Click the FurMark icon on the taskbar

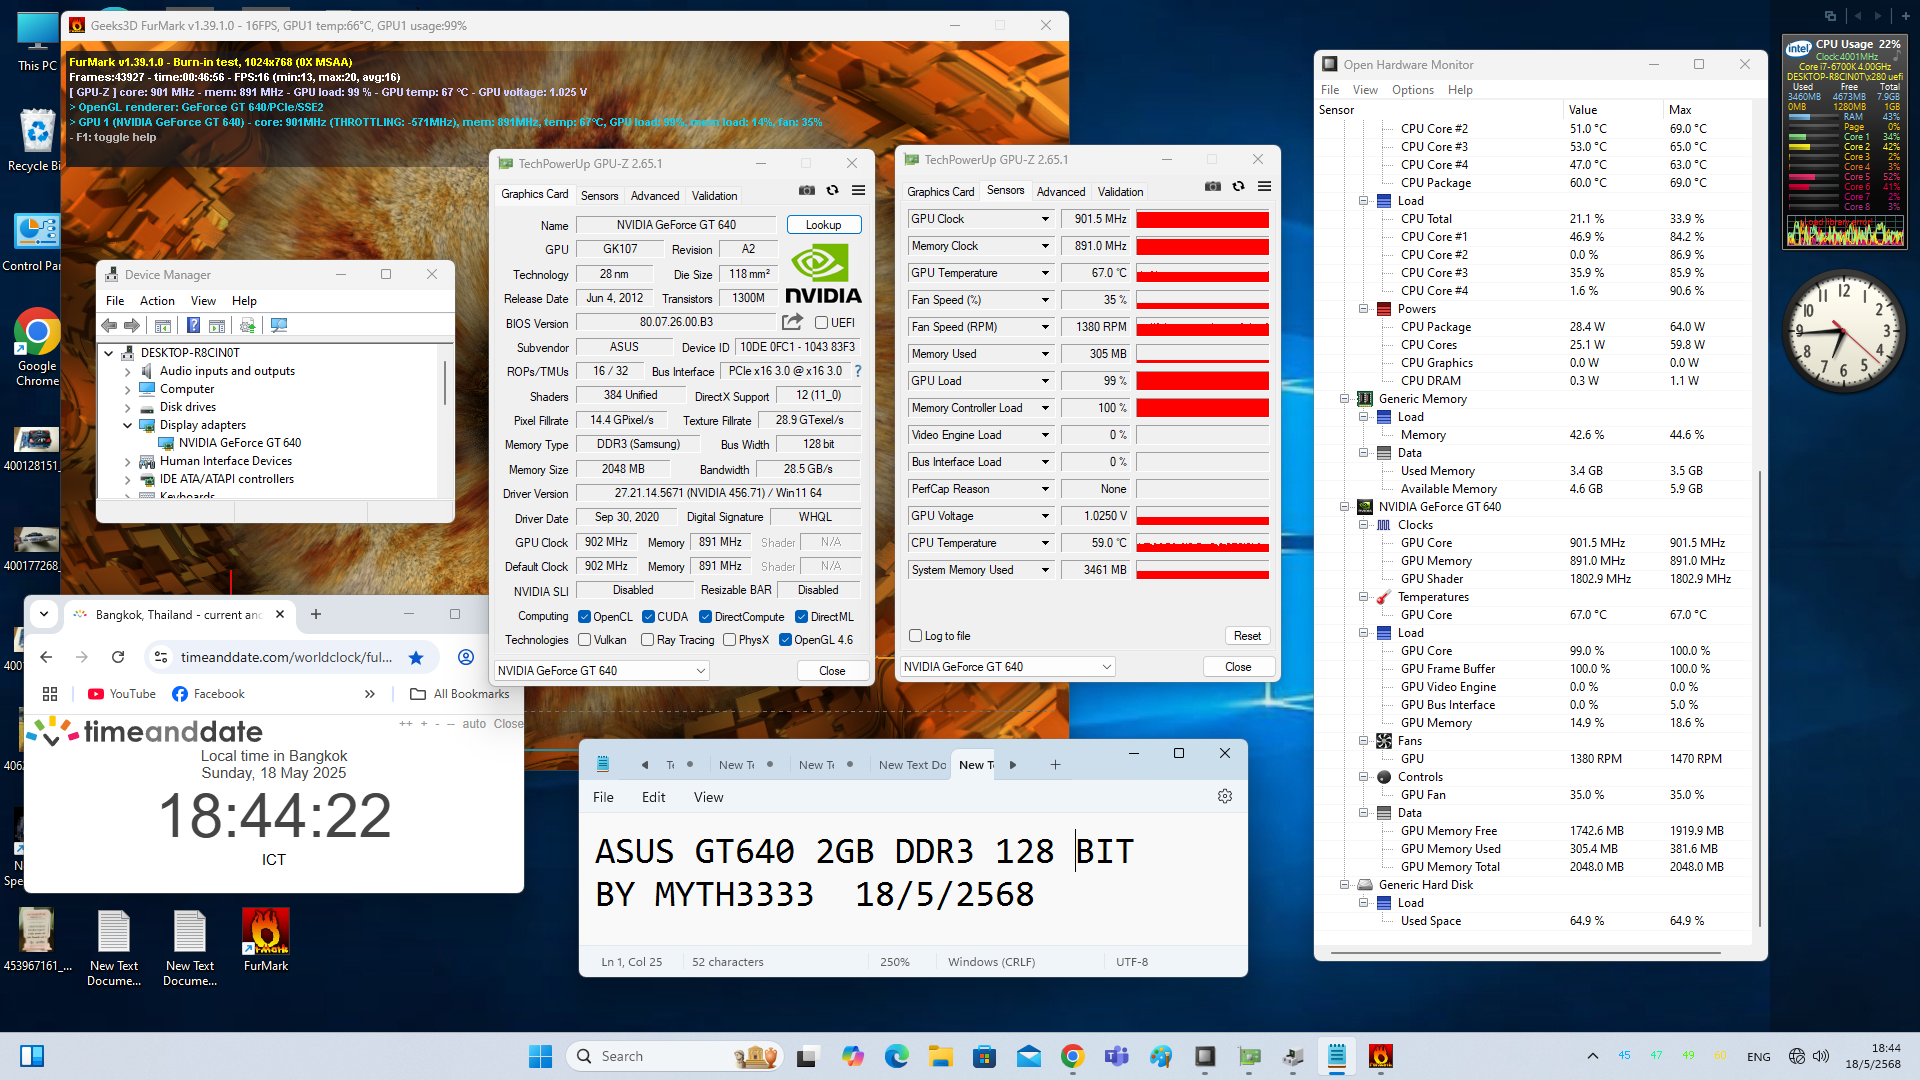pos(1381,1056)
